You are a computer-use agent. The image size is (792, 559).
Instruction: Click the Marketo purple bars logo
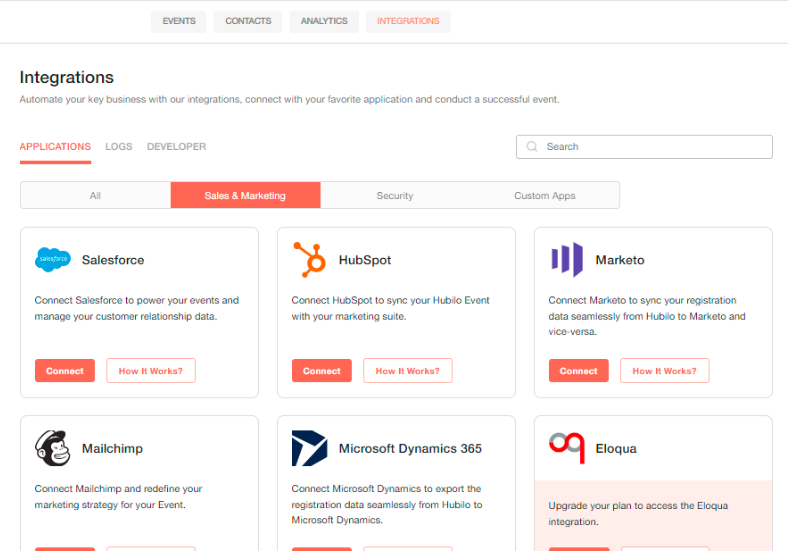(567, 260)
